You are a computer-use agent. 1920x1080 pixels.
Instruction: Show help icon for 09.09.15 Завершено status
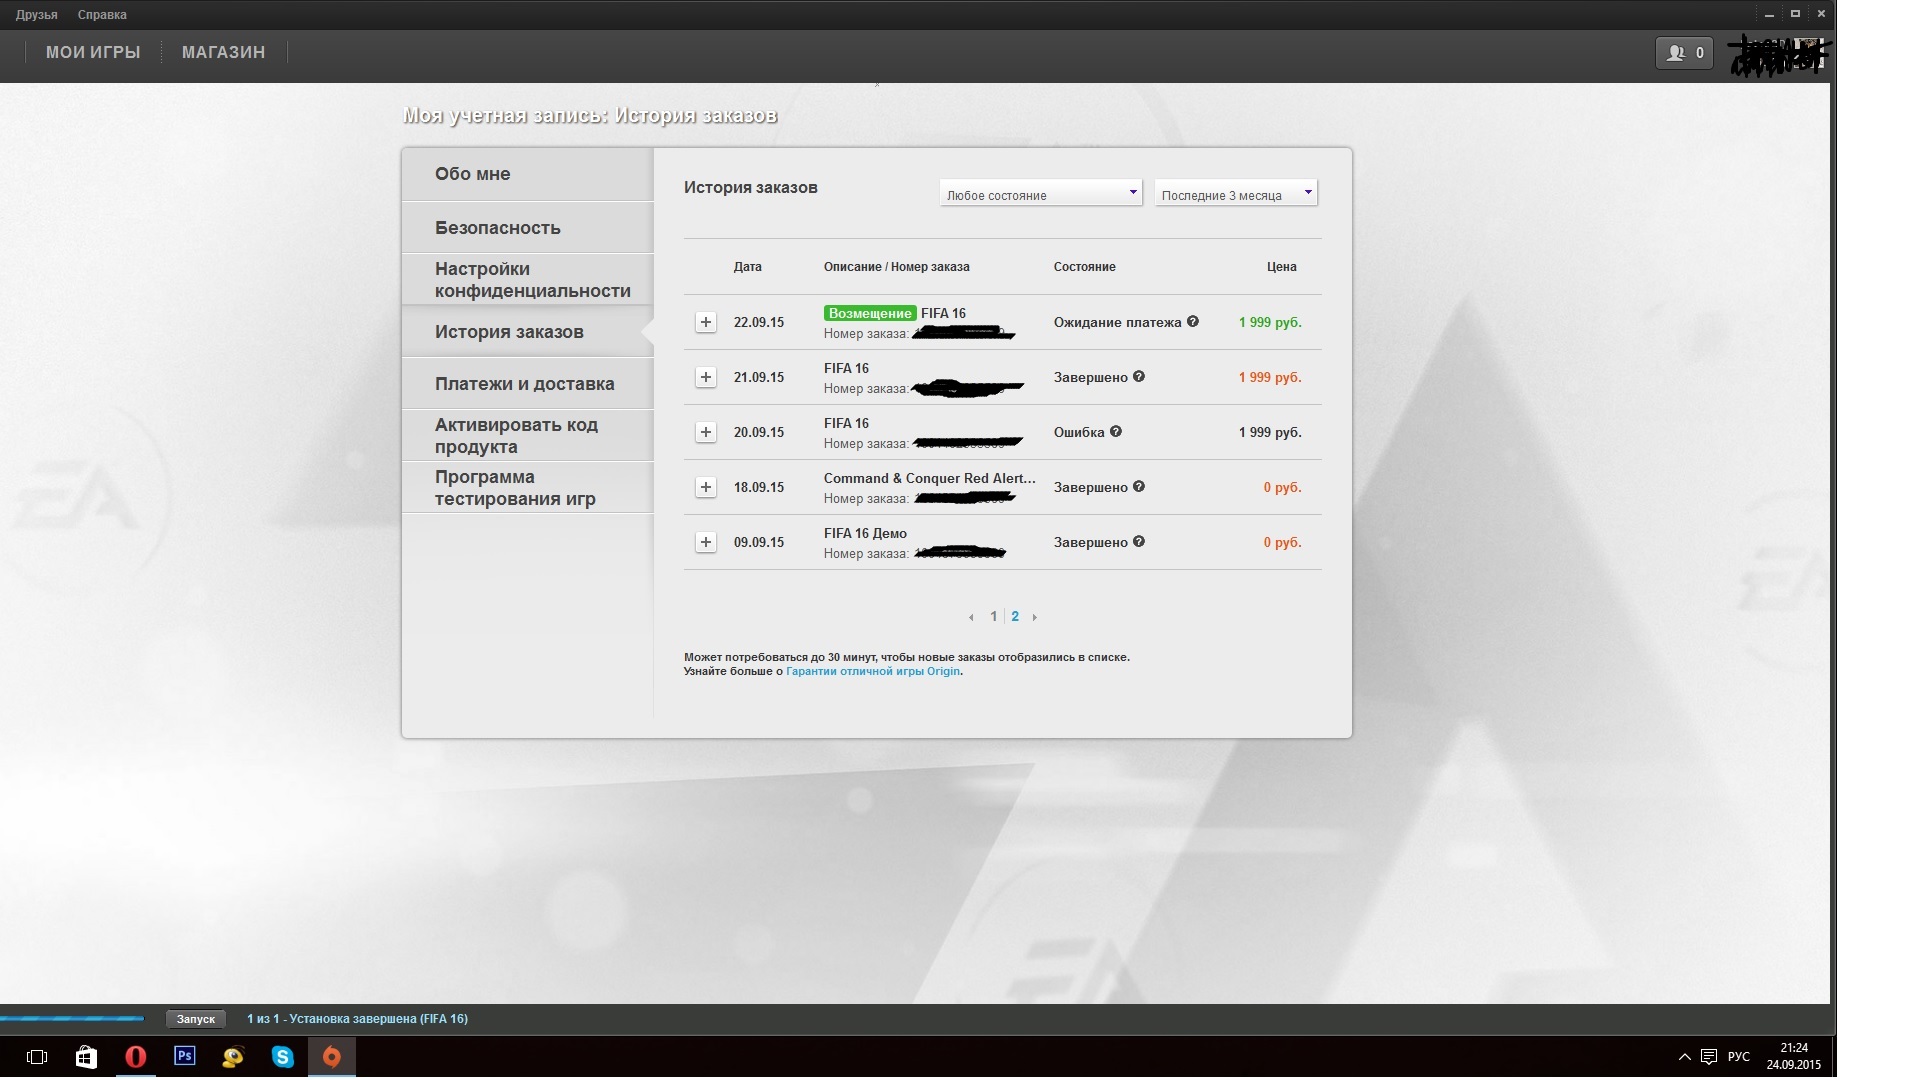pos(1139,541)
